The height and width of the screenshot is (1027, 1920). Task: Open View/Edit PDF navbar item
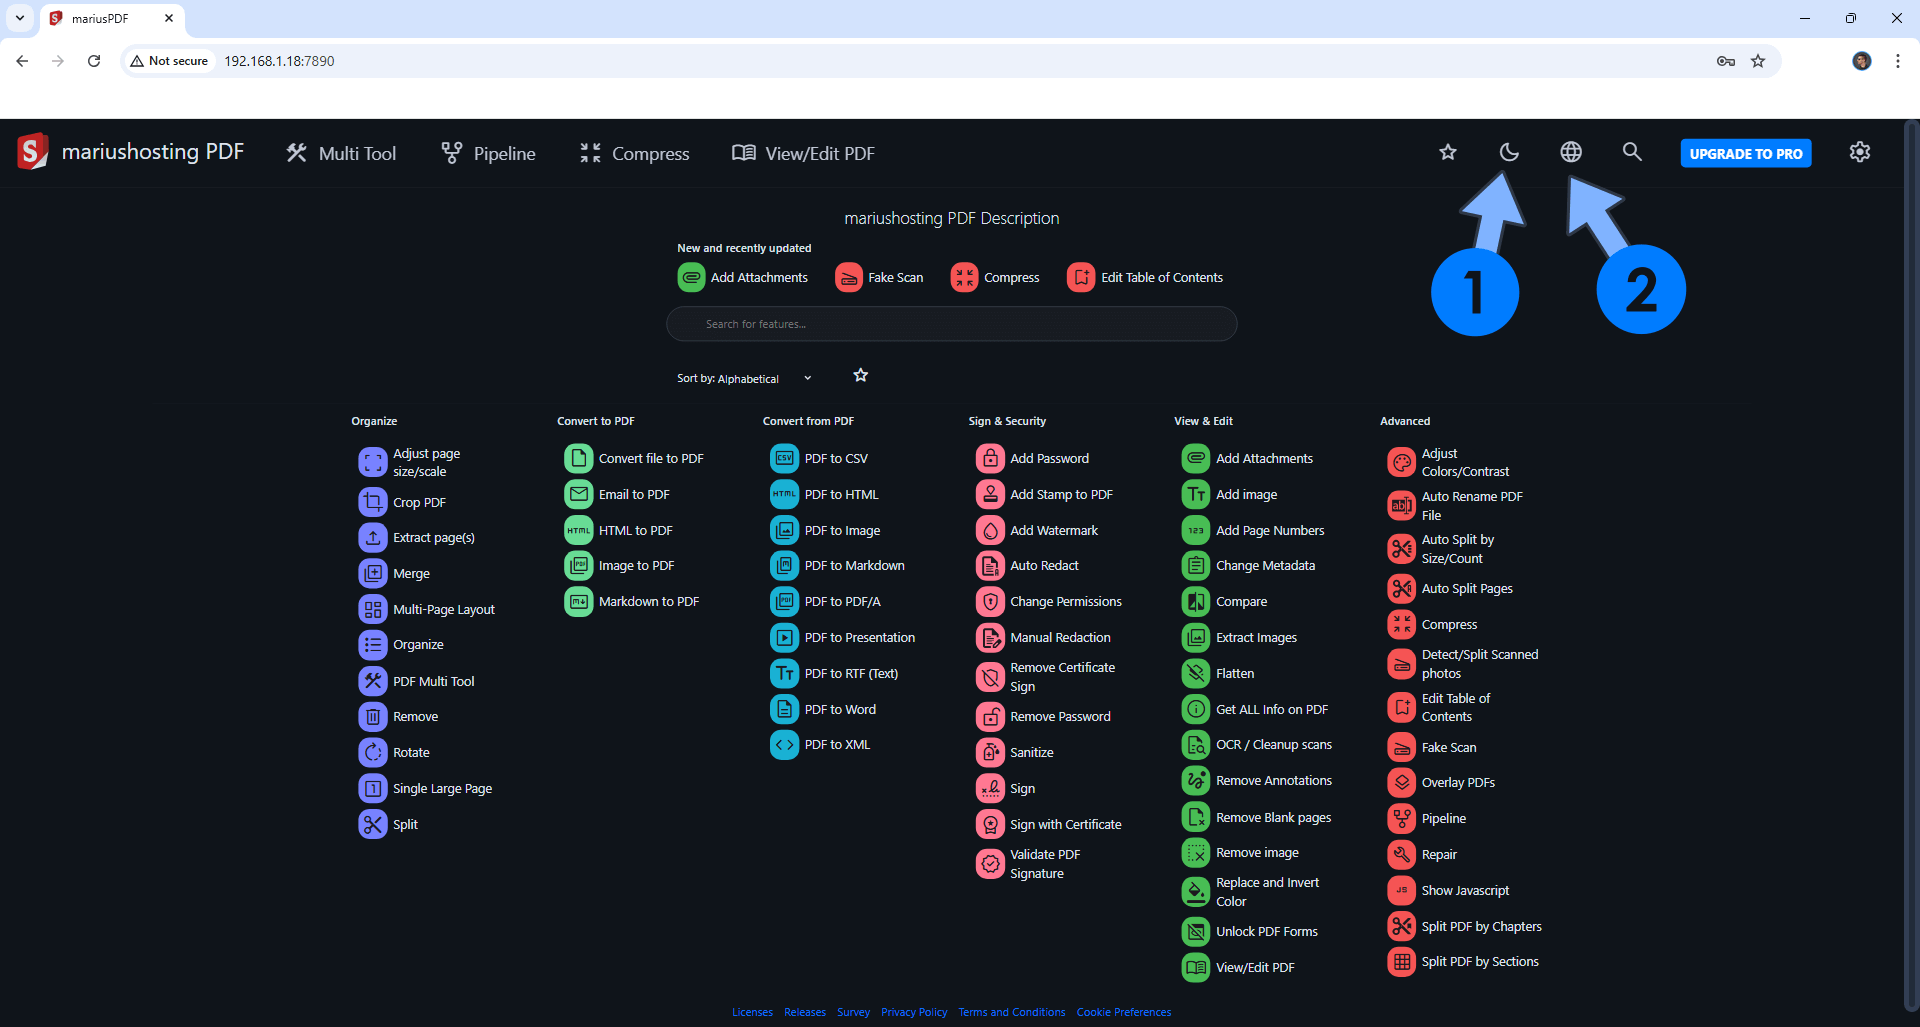pyautogui.click(x=803, y=153)
